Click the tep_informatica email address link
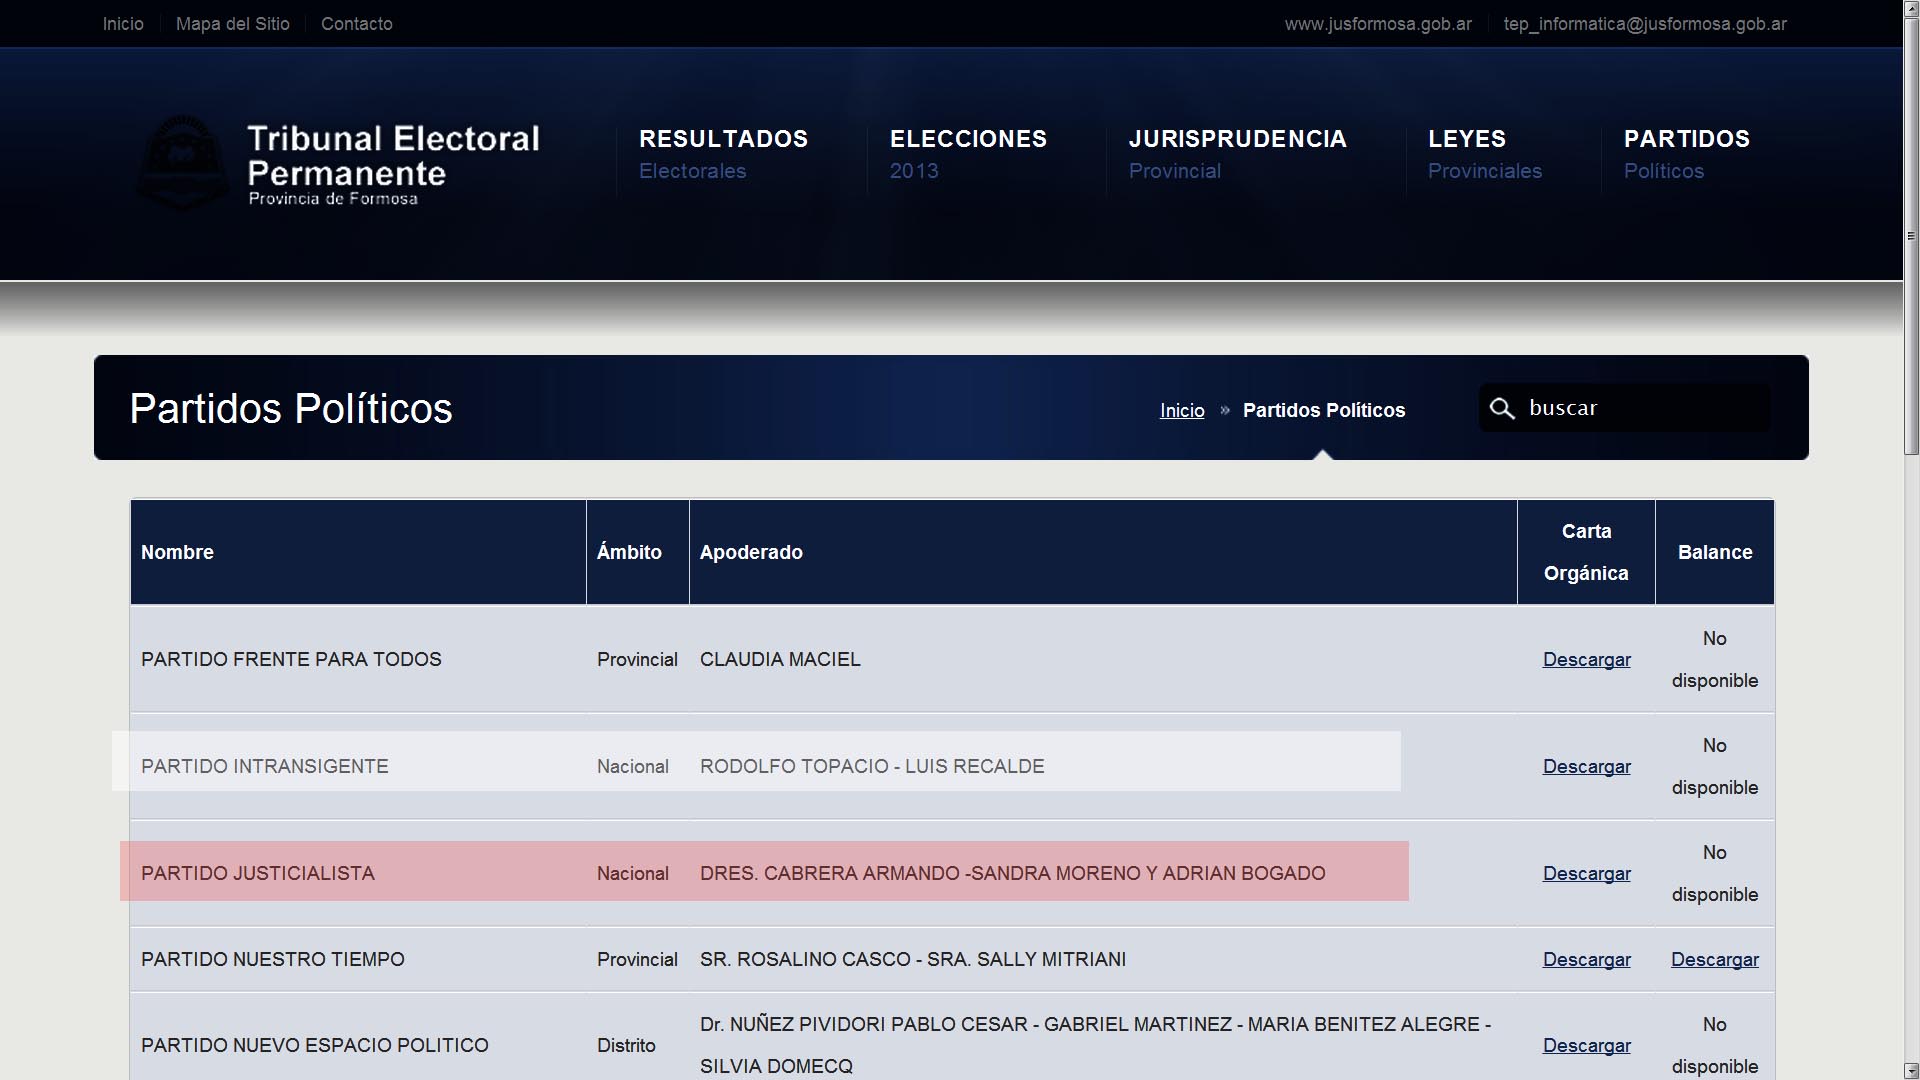This screenshot has width=1920, height=1080. 1645,24
